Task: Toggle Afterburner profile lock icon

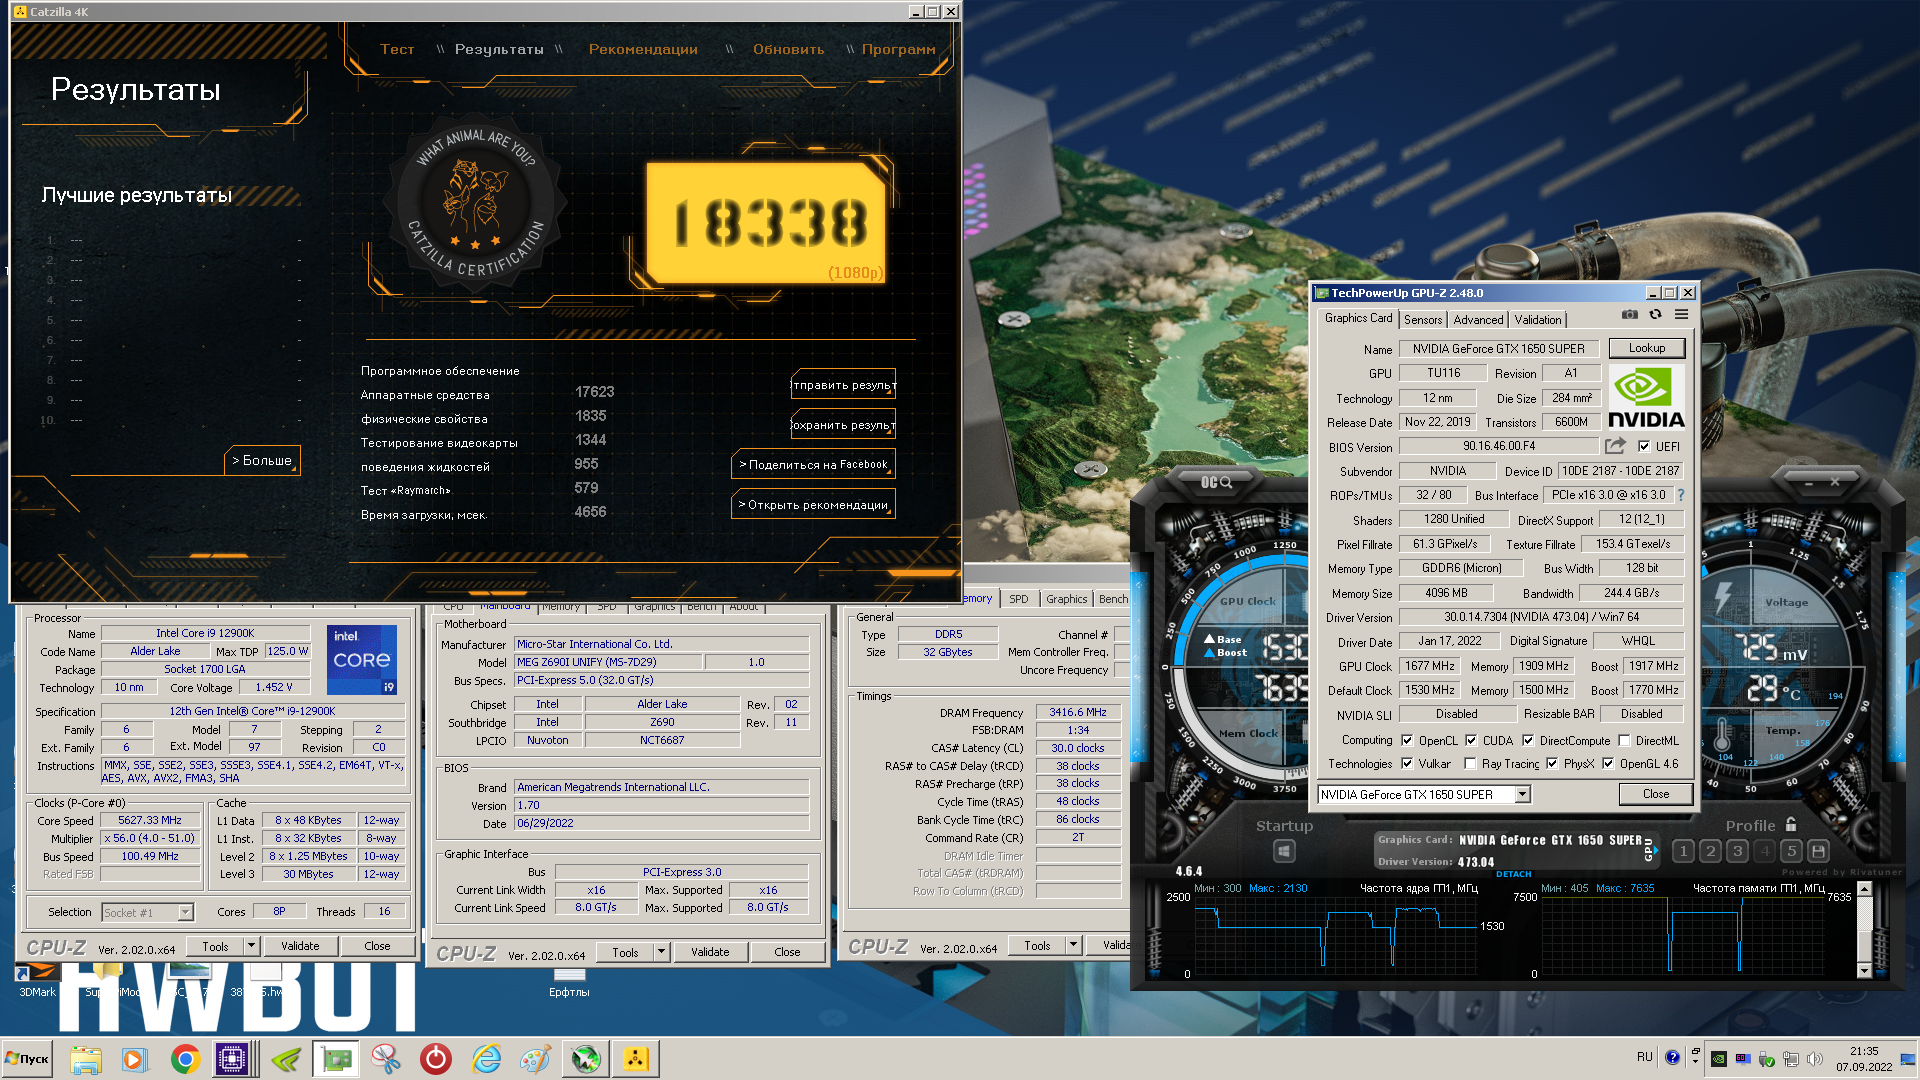Action: click(1791, 825)
